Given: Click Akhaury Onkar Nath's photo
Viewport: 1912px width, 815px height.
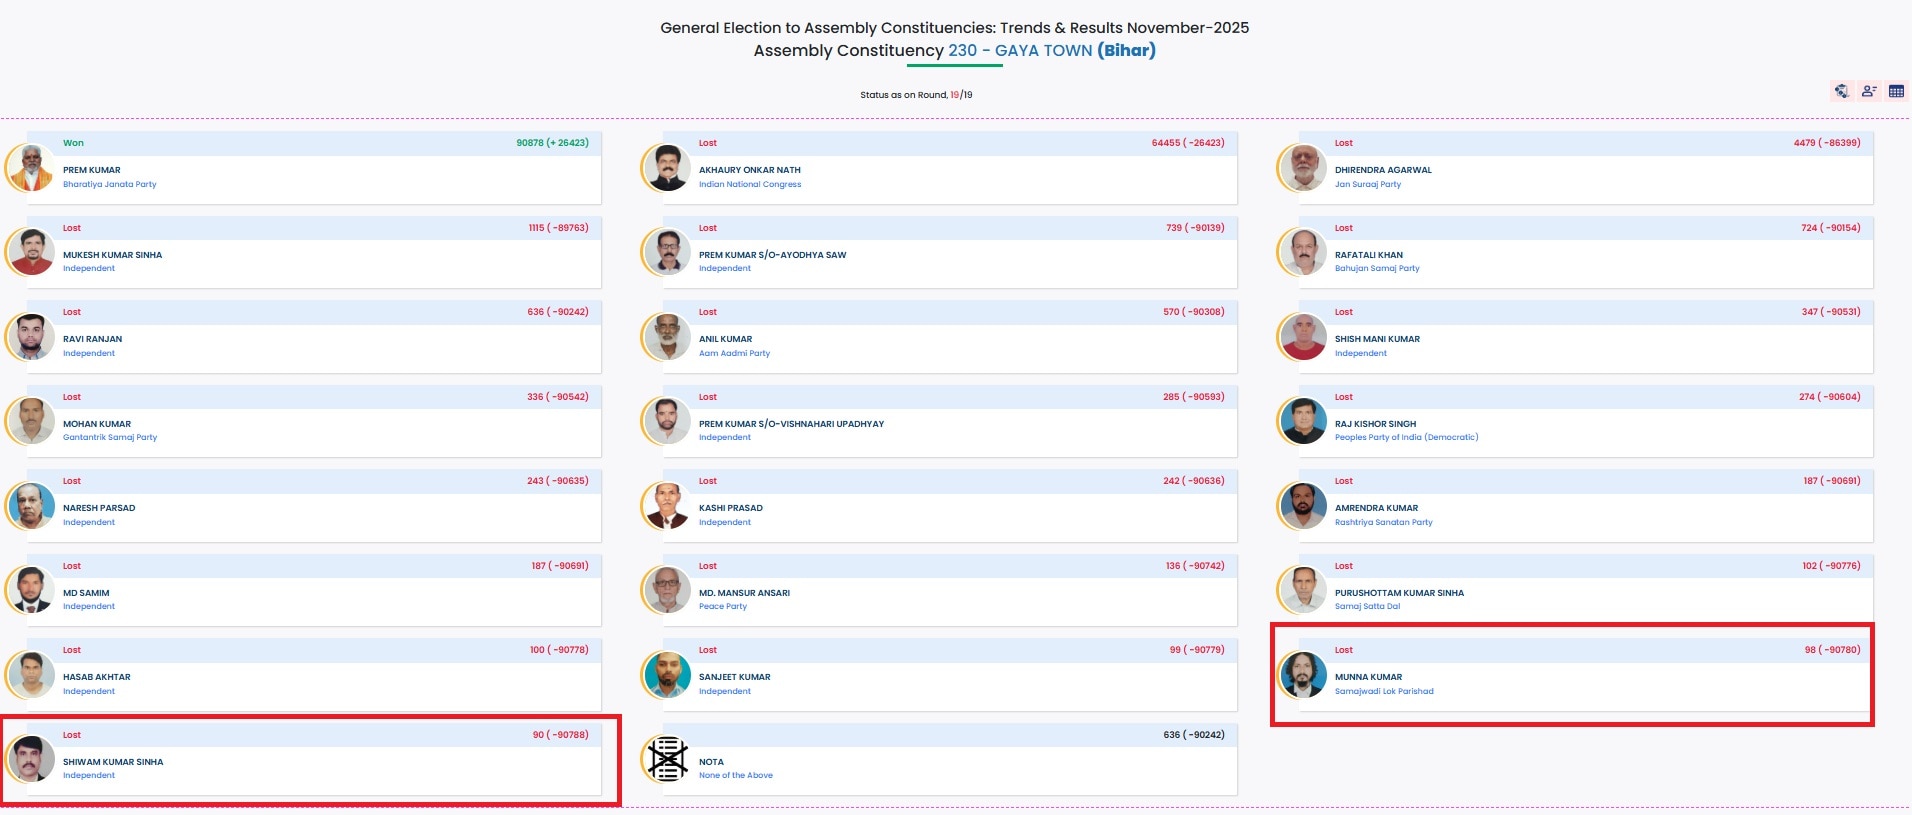Looking at the screenshot, I should coord(667,168).
